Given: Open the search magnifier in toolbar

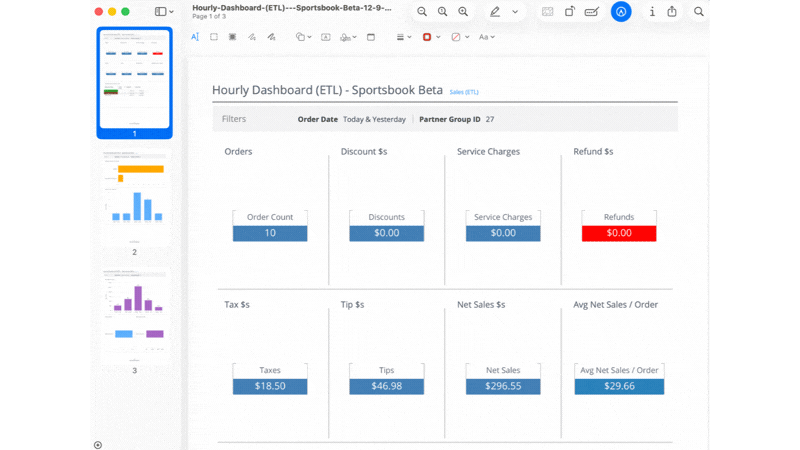Looking at the screenshot, I should pos(699,12).
